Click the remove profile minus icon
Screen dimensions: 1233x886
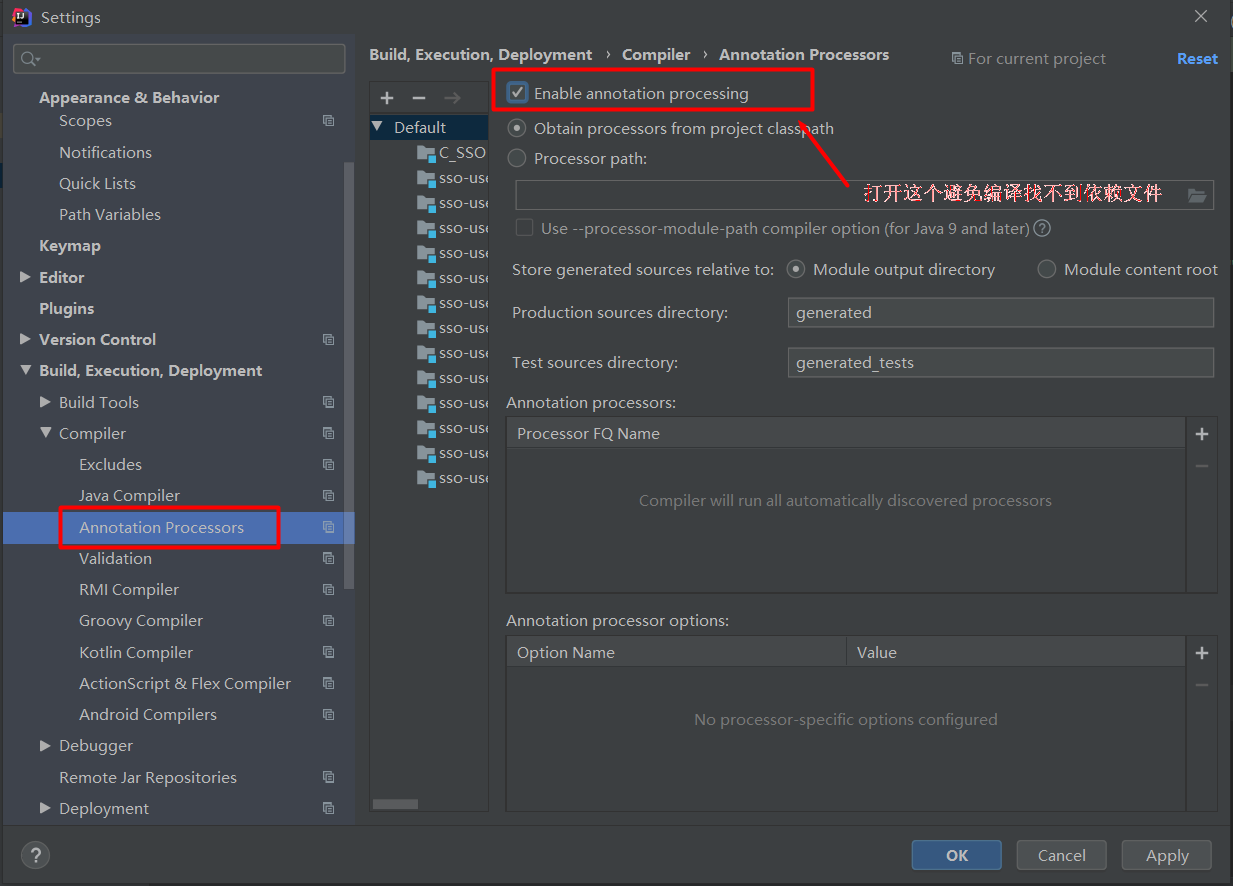(419, 98)
